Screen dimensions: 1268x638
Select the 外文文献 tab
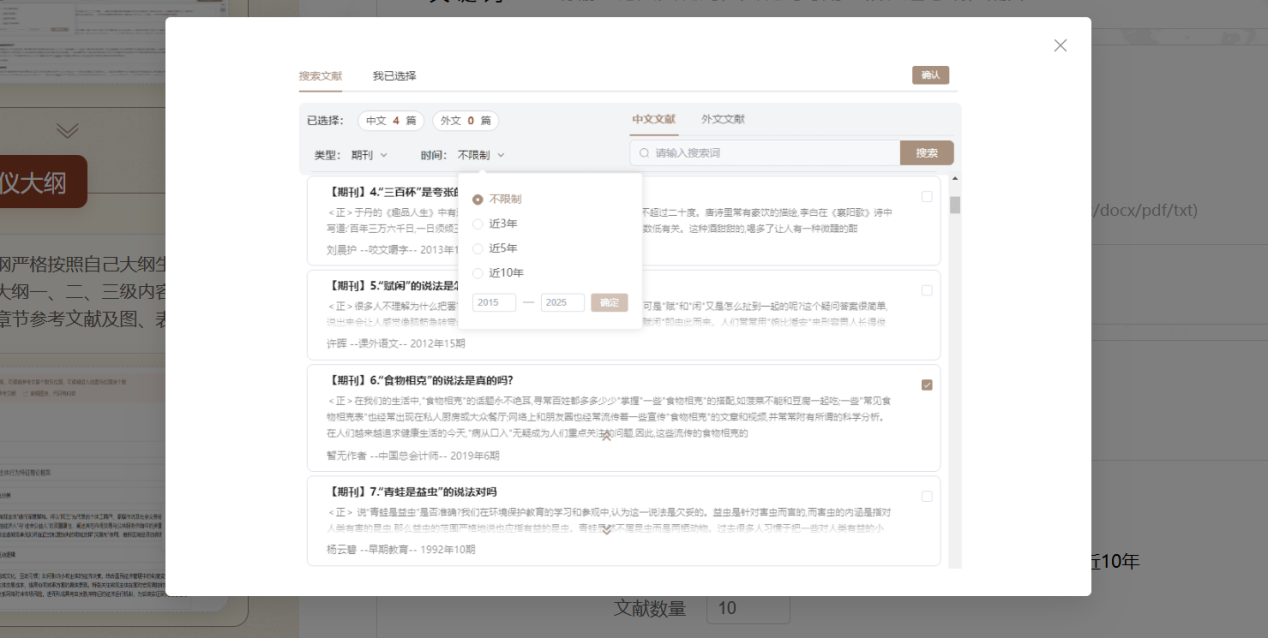723,119
